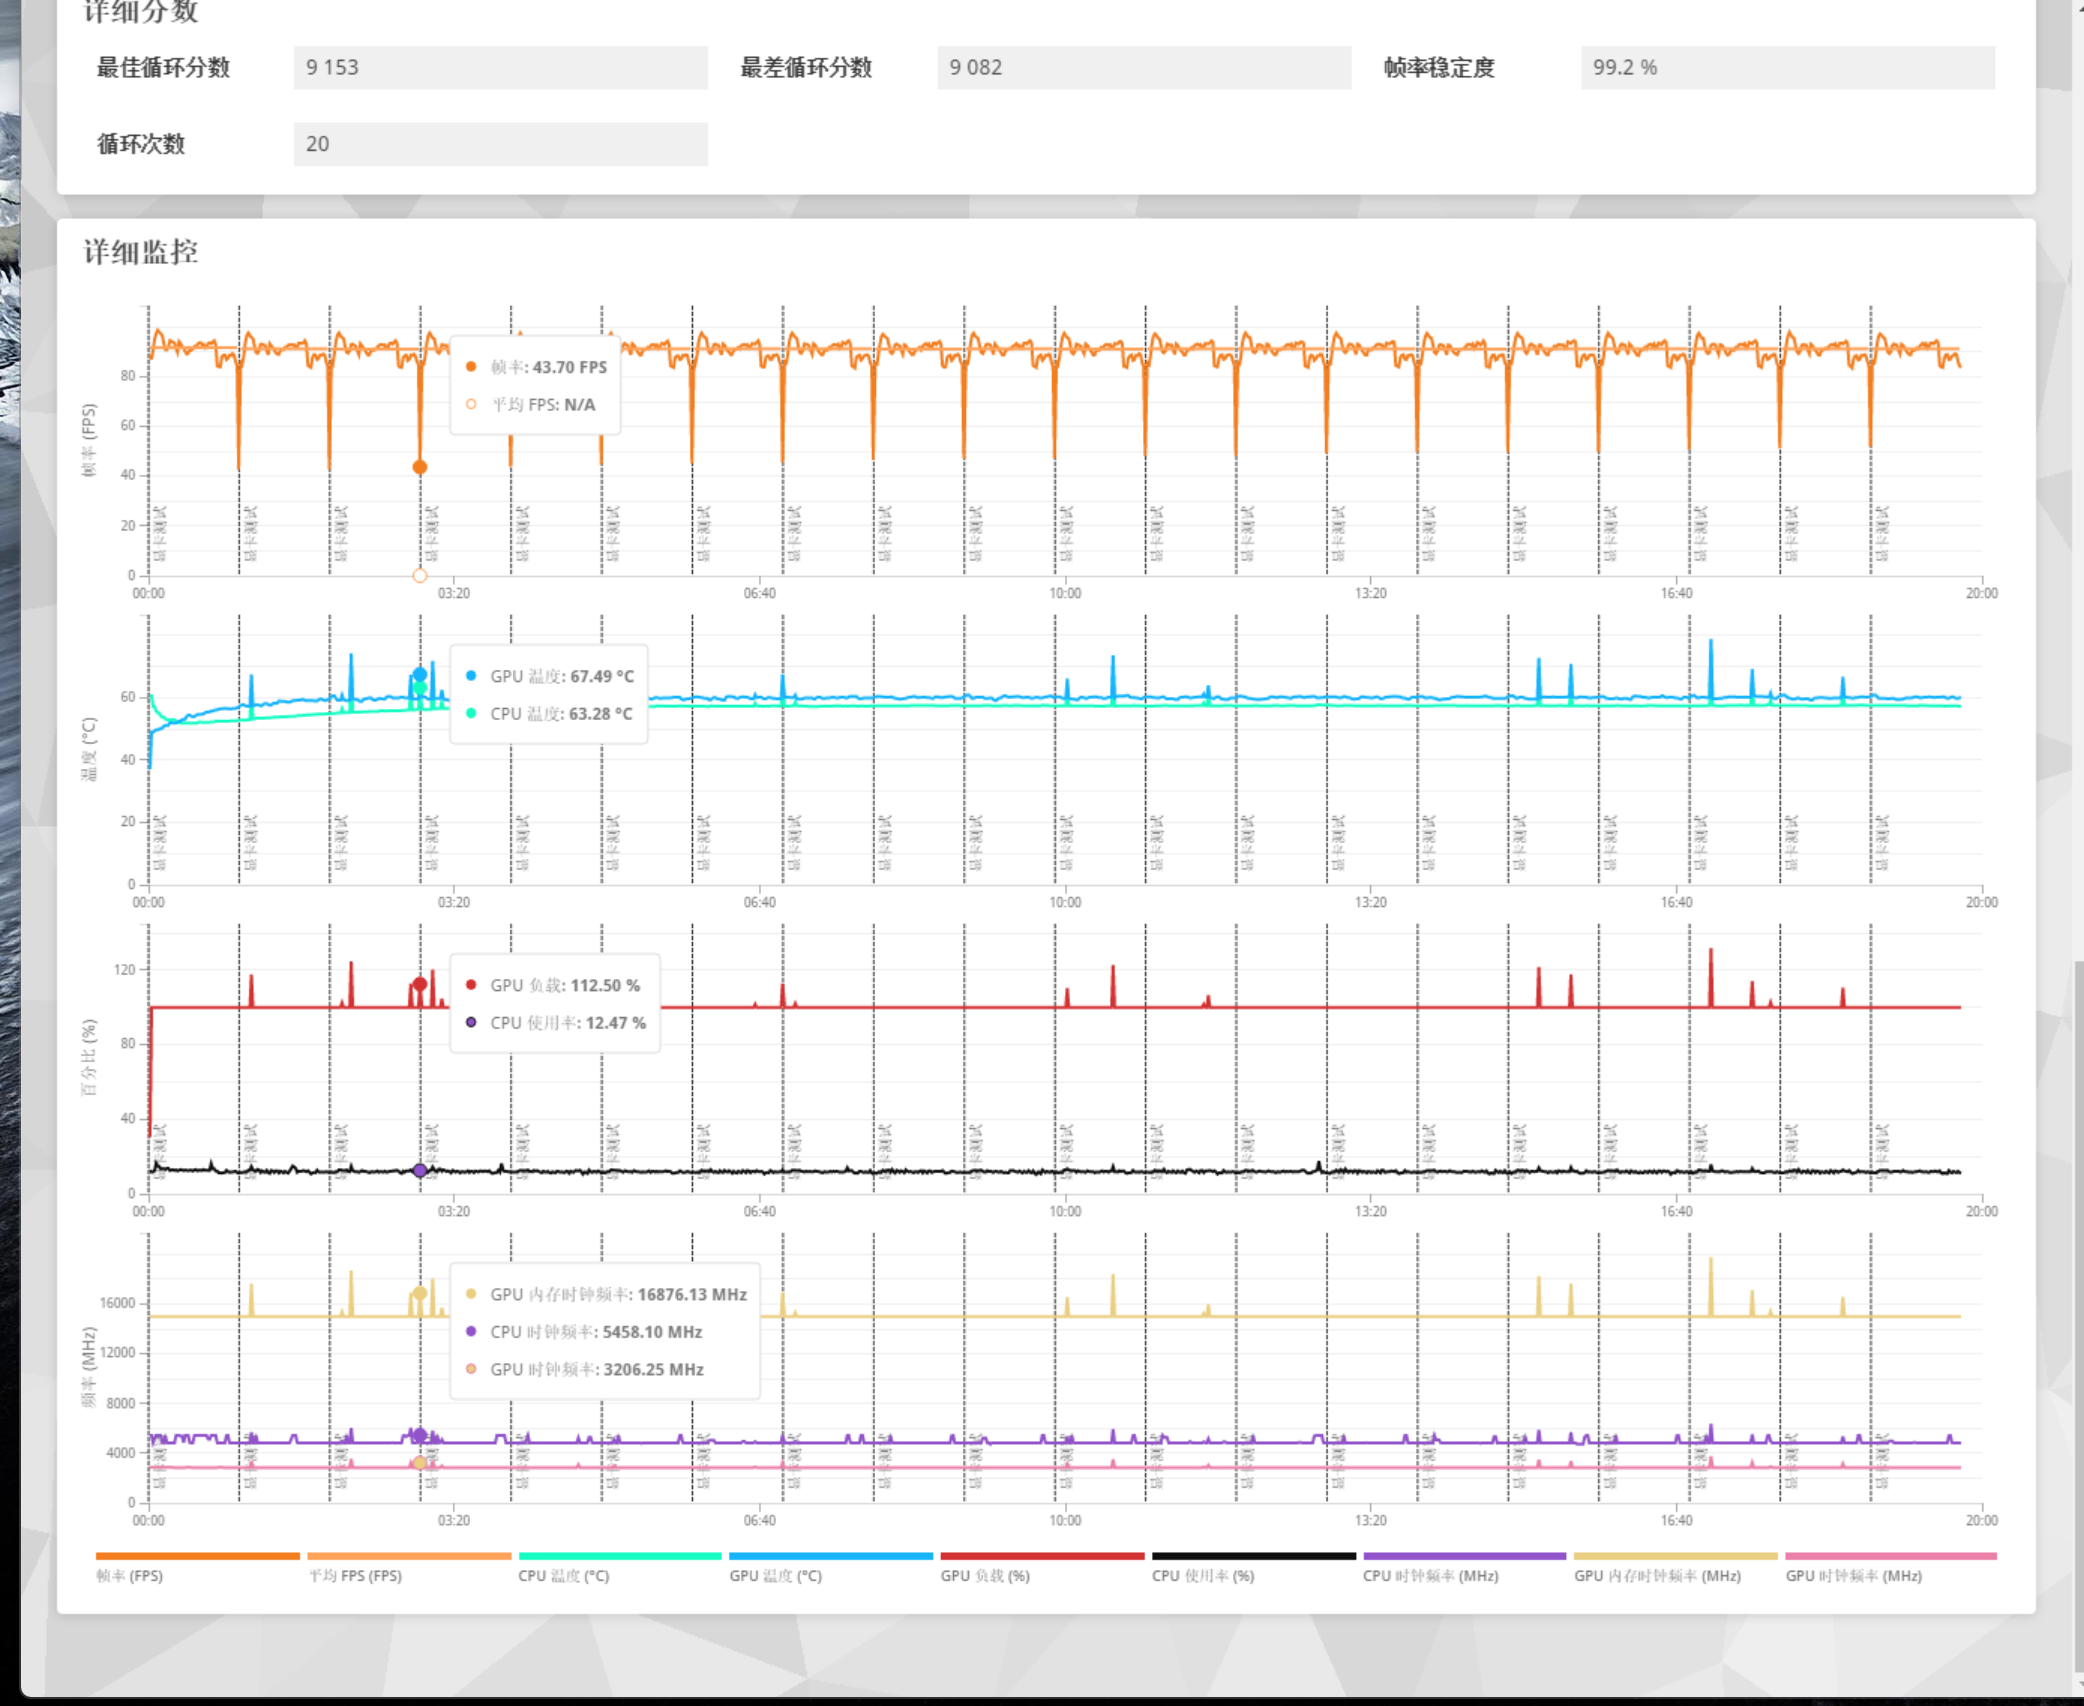Select the purple CPU clock frequency marker
Viewport: 2084px width, 1706px height.
419,1432
